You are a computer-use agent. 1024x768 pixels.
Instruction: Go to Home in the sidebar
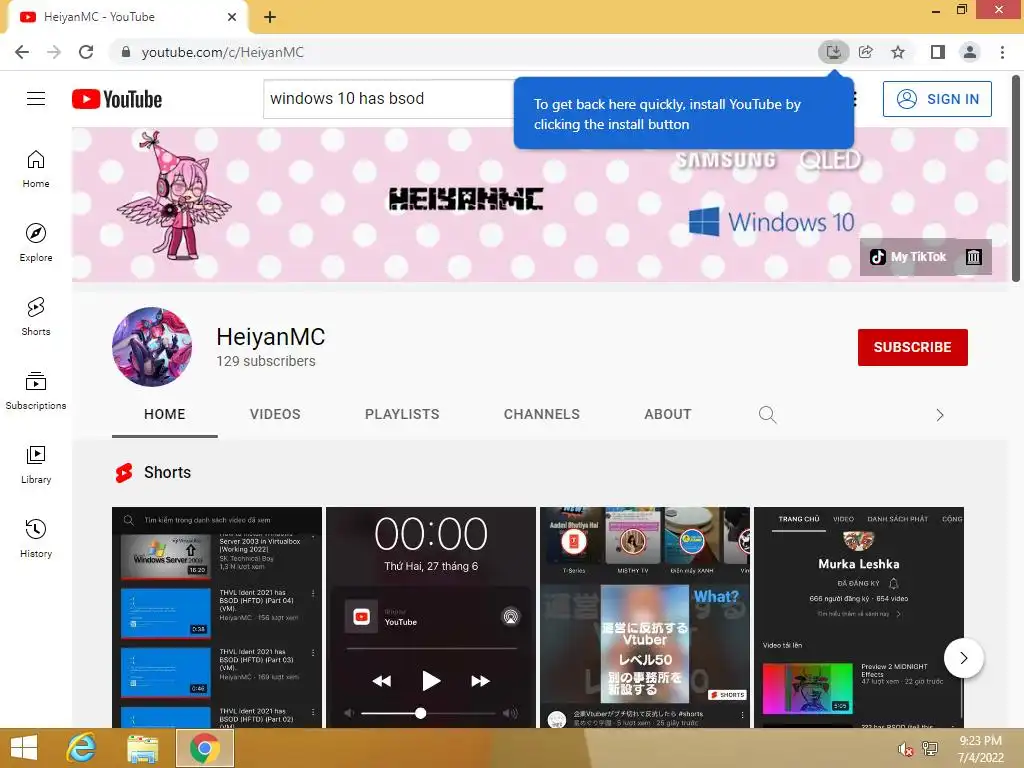[x=36, y=168]
